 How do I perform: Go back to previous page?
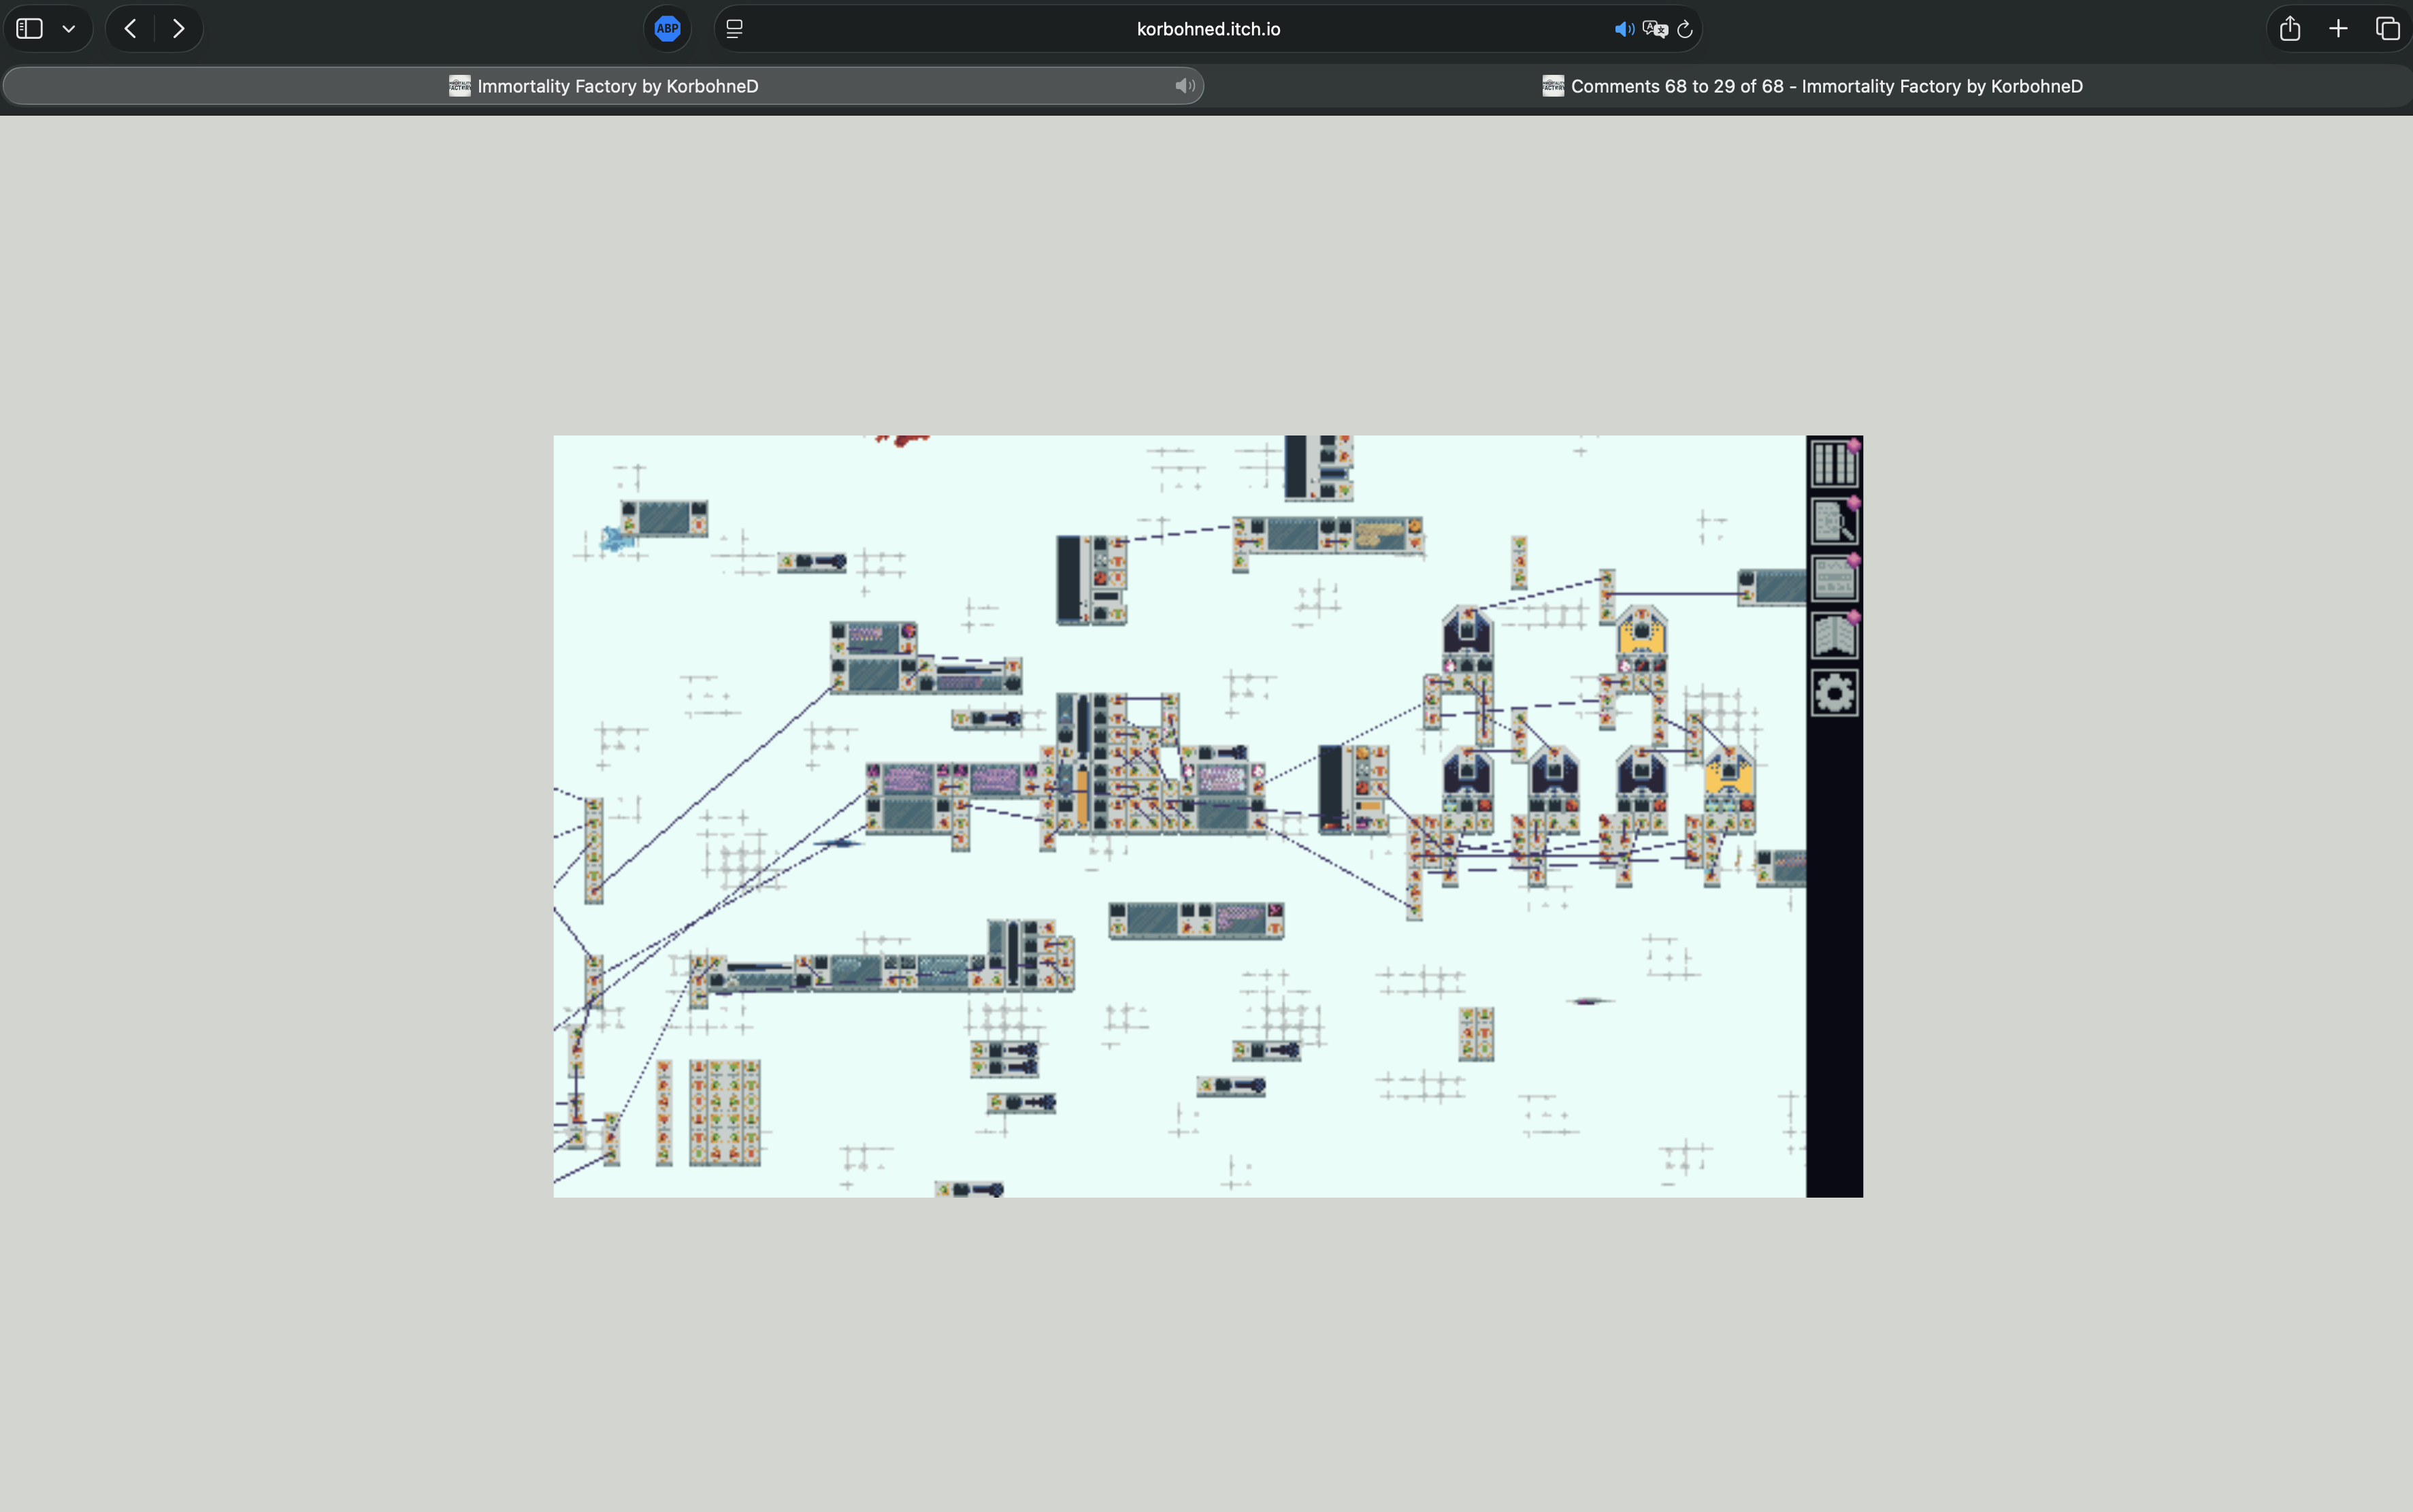(130, 29)
